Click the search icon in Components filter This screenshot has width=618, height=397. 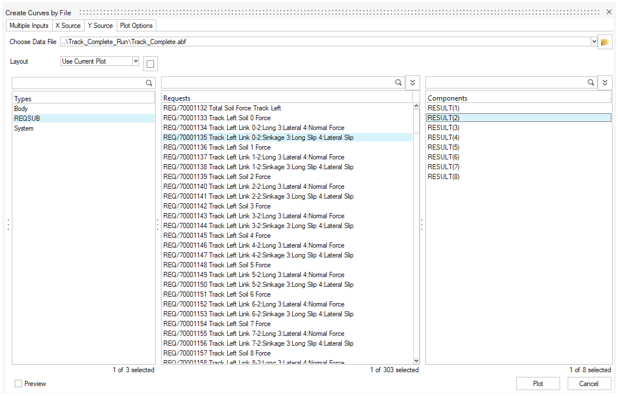coord(590,82)
